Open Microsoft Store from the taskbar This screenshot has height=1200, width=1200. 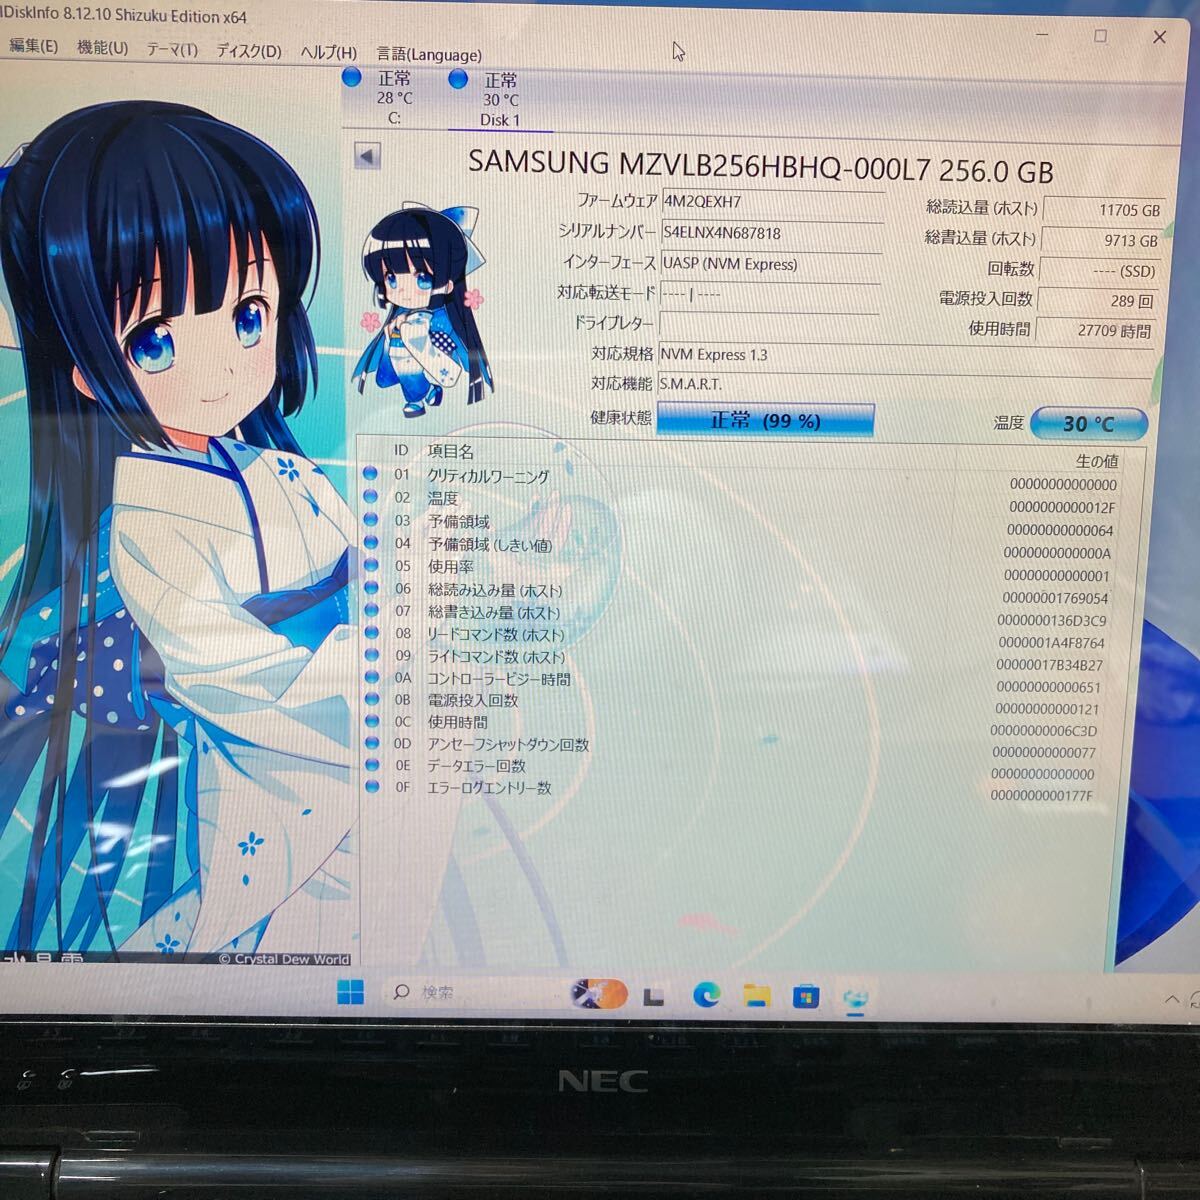pos(806,996)
